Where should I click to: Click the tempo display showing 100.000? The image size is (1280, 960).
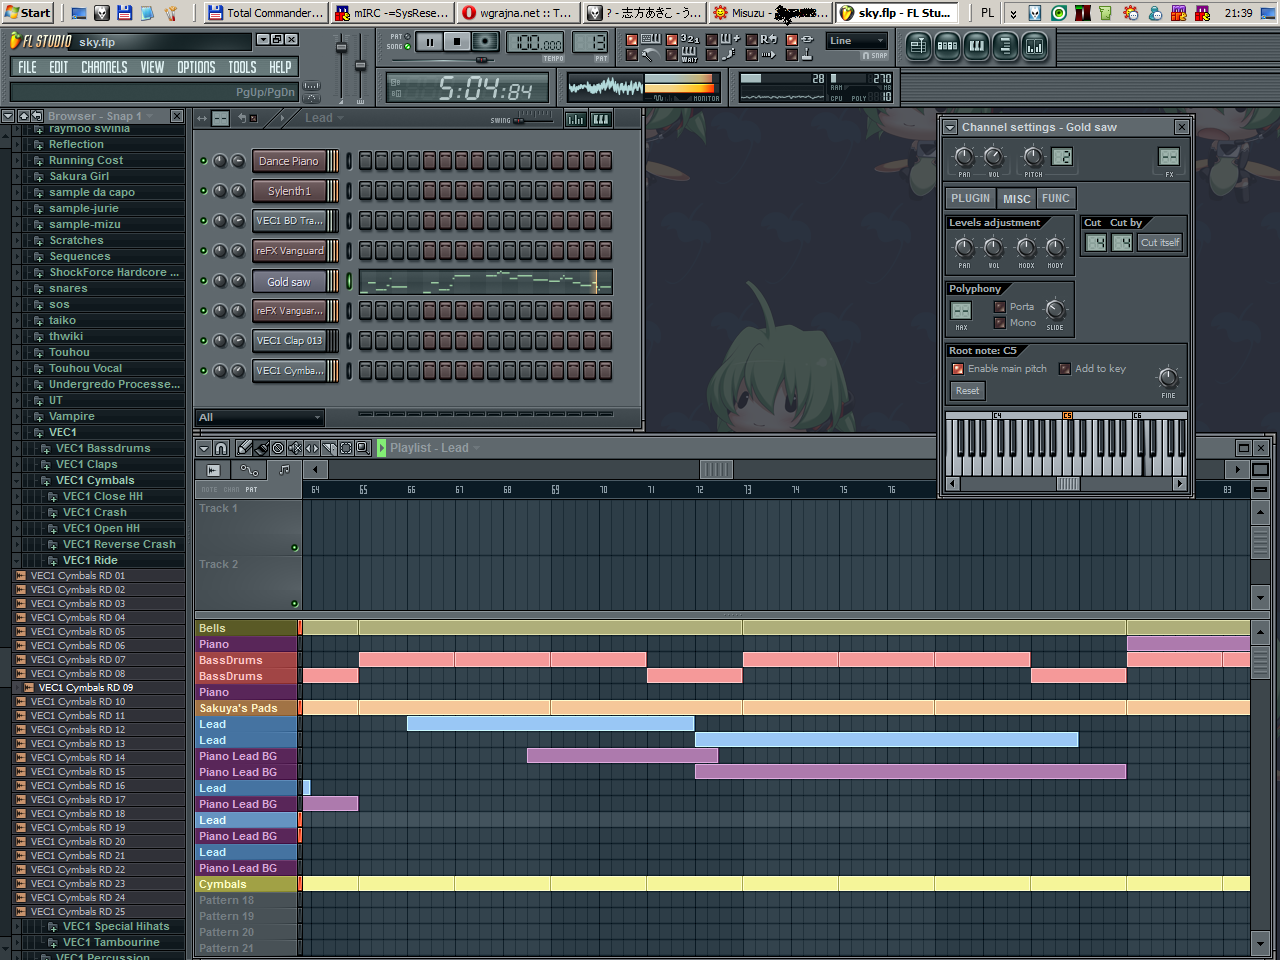535,42
